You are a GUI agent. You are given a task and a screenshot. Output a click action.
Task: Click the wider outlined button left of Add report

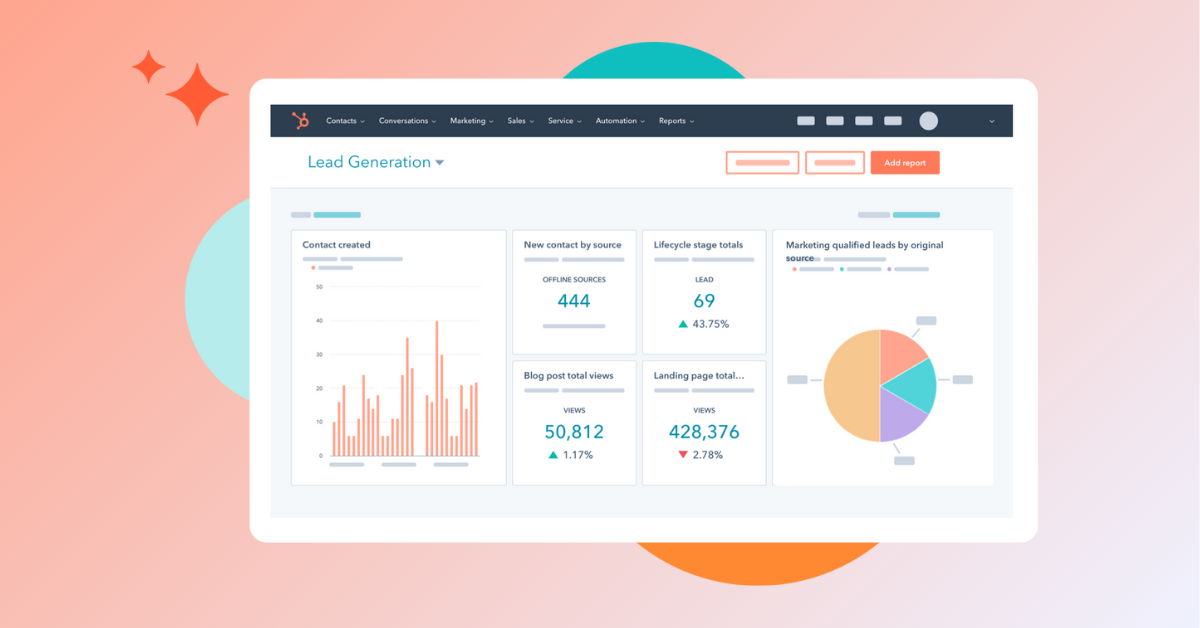tap(762, 163)
